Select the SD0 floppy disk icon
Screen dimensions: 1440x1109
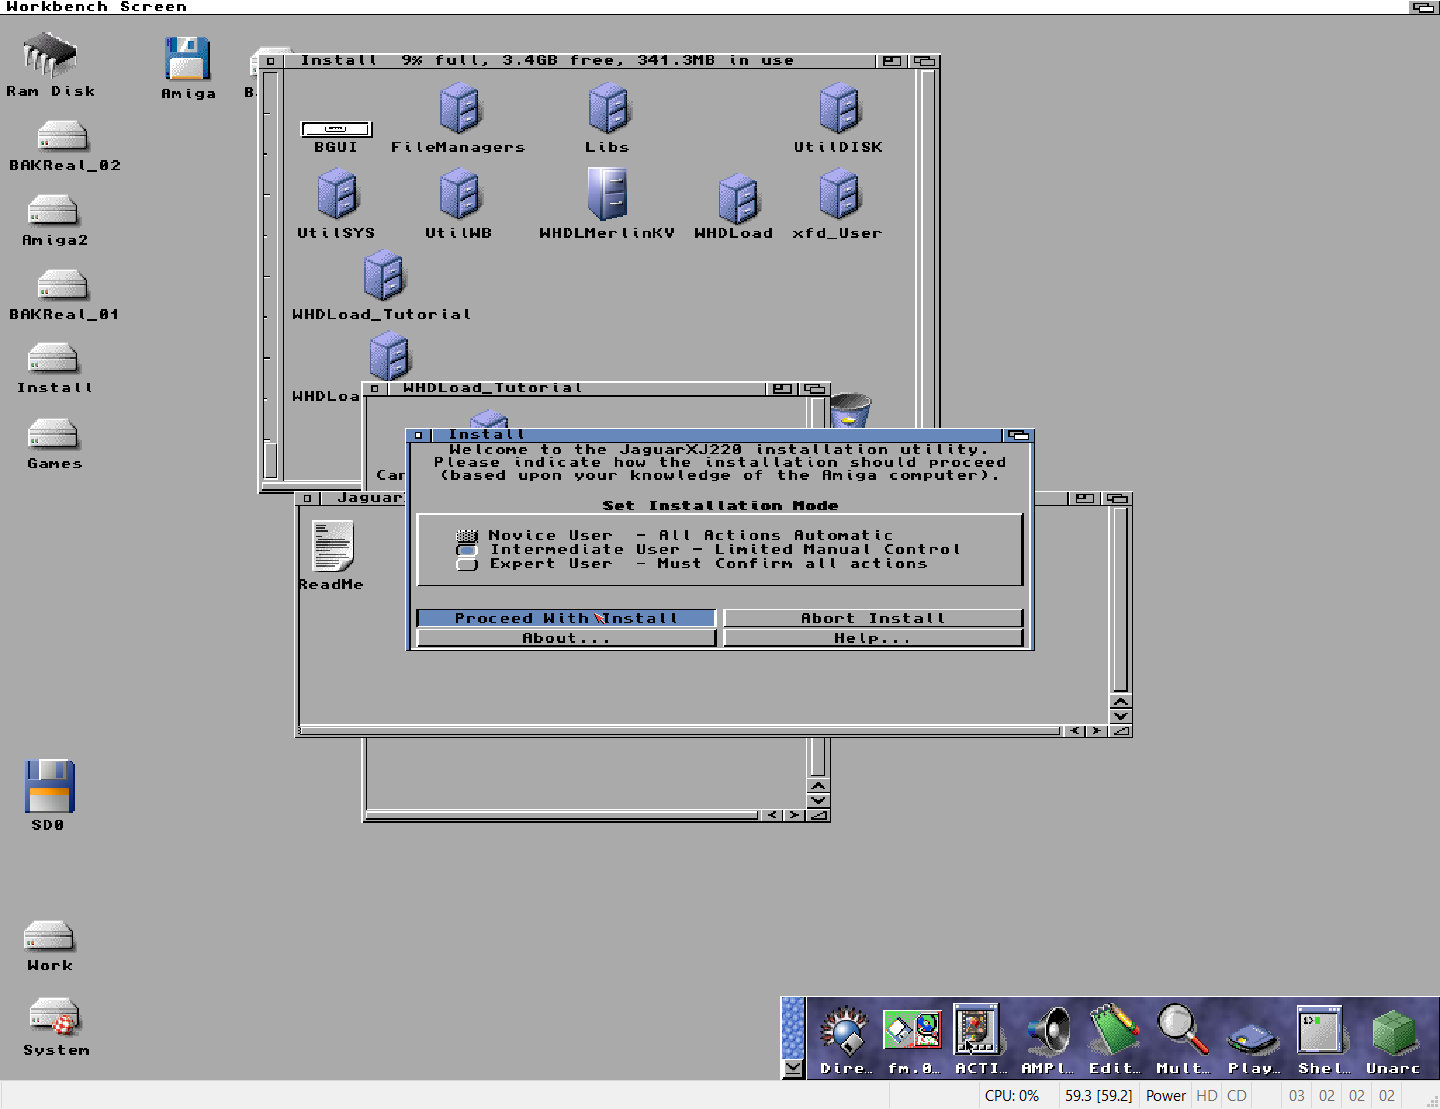pyautogui.click(x=49, y=787)
